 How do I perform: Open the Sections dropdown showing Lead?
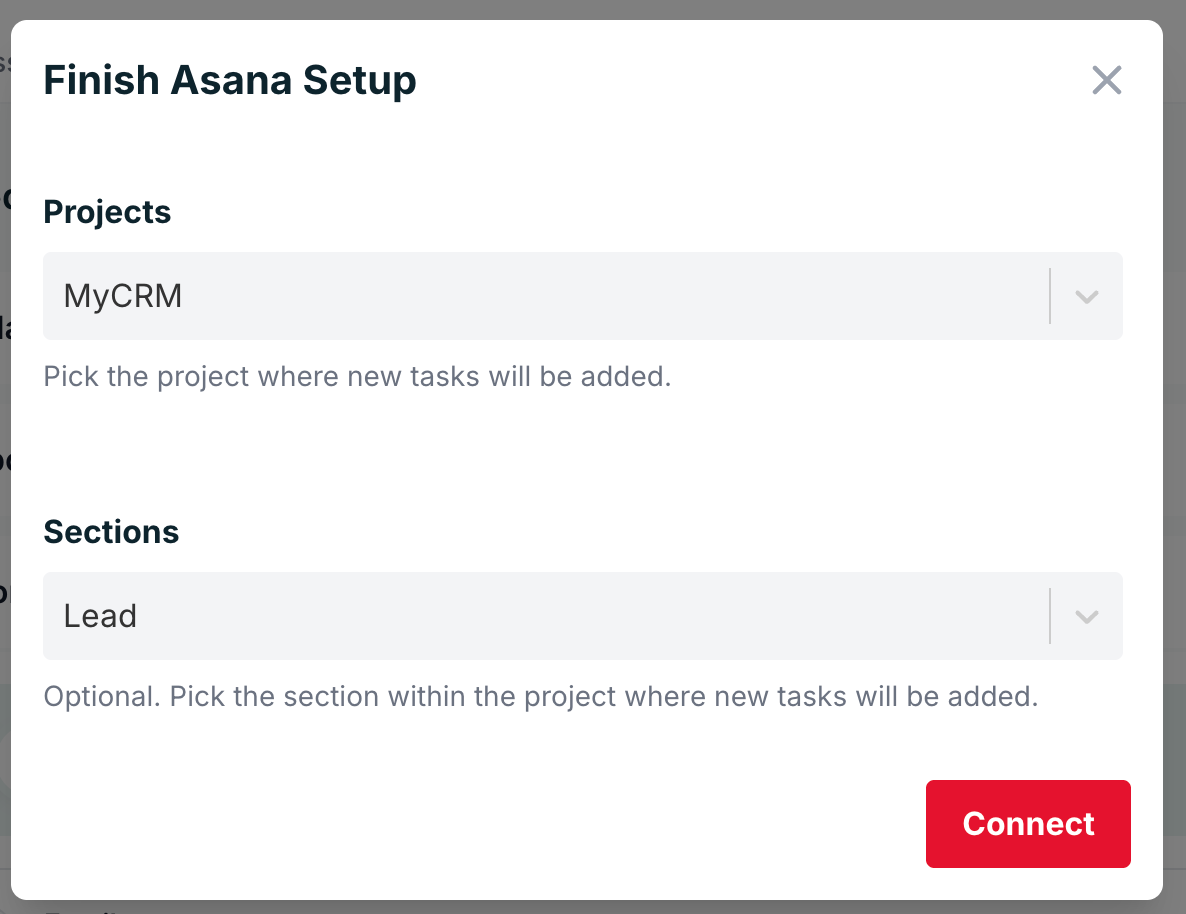click(x=583, y=616)
